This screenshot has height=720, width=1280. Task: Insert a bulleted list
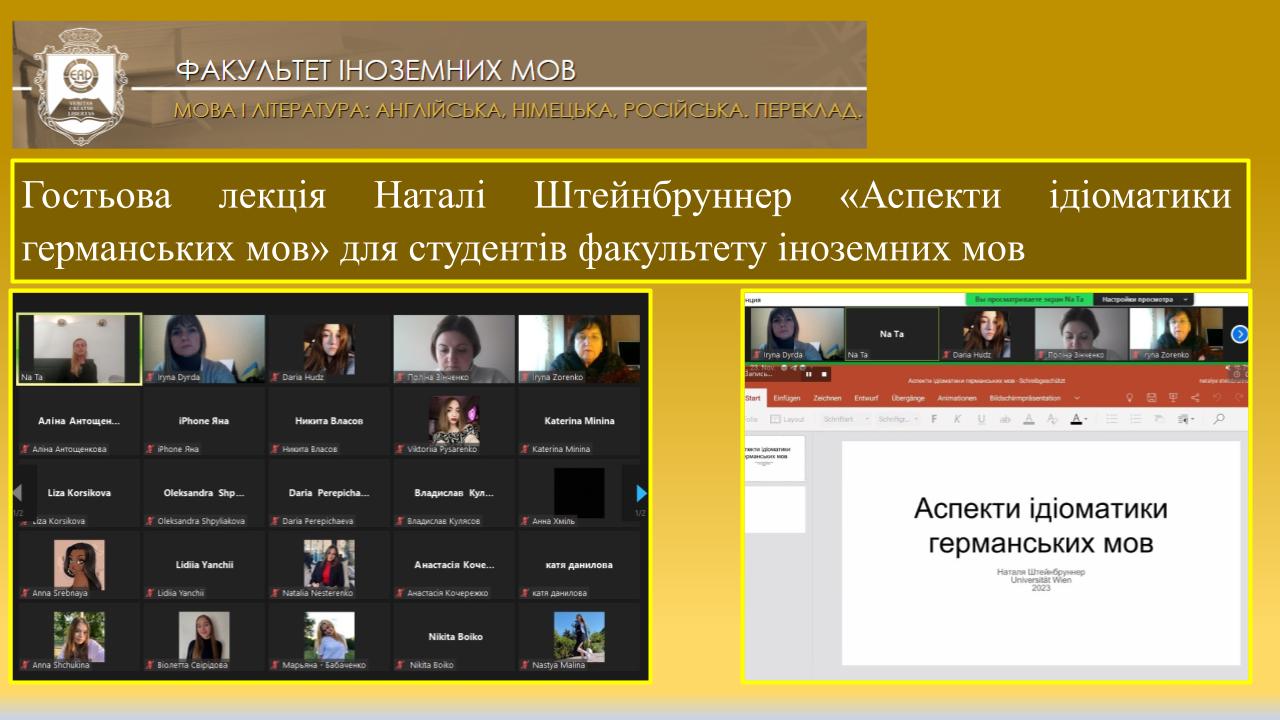[1112, 419]
